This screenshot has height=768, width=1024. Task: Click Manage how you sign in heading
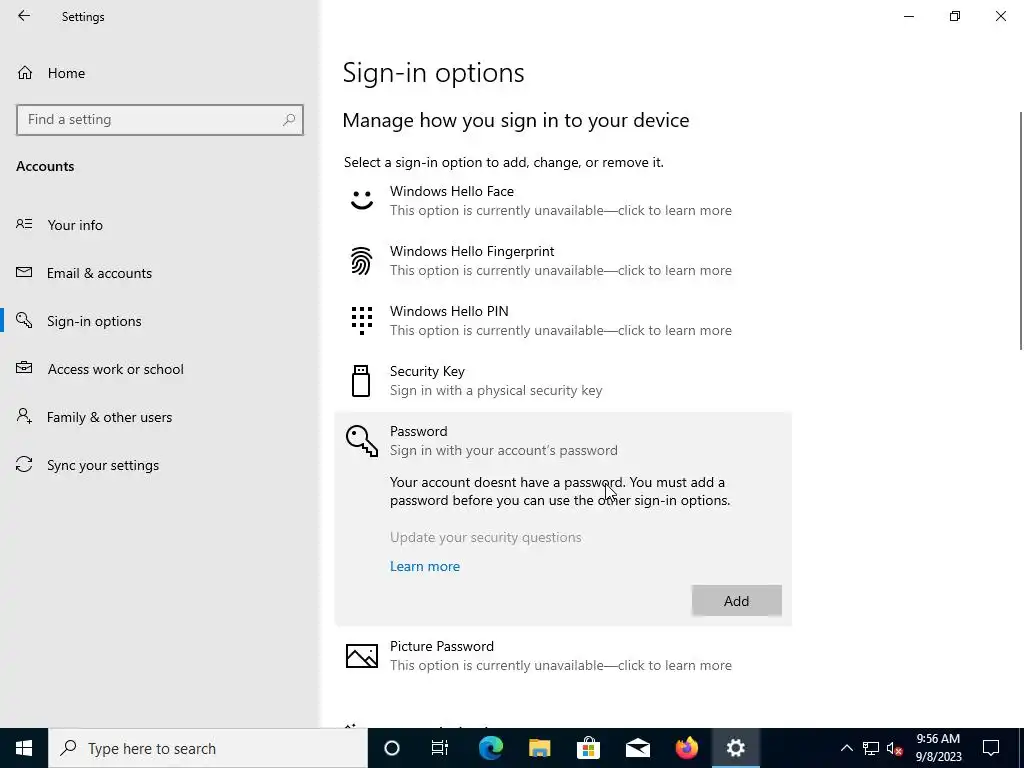pyautogui.click(x=516, y=120)
